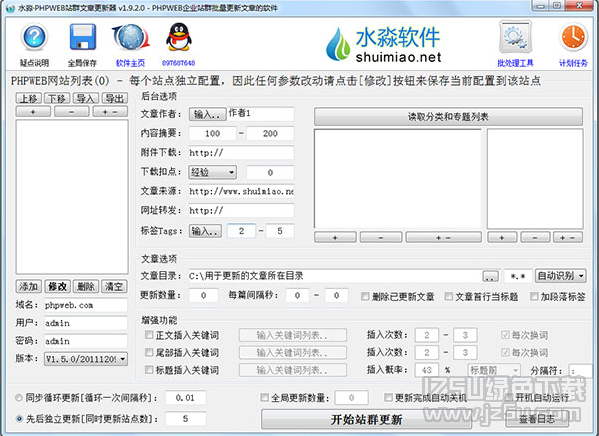599x436 pixels.
Task: Open the 版本 V1.5.0 dropdown
Action: click(86, 359)
